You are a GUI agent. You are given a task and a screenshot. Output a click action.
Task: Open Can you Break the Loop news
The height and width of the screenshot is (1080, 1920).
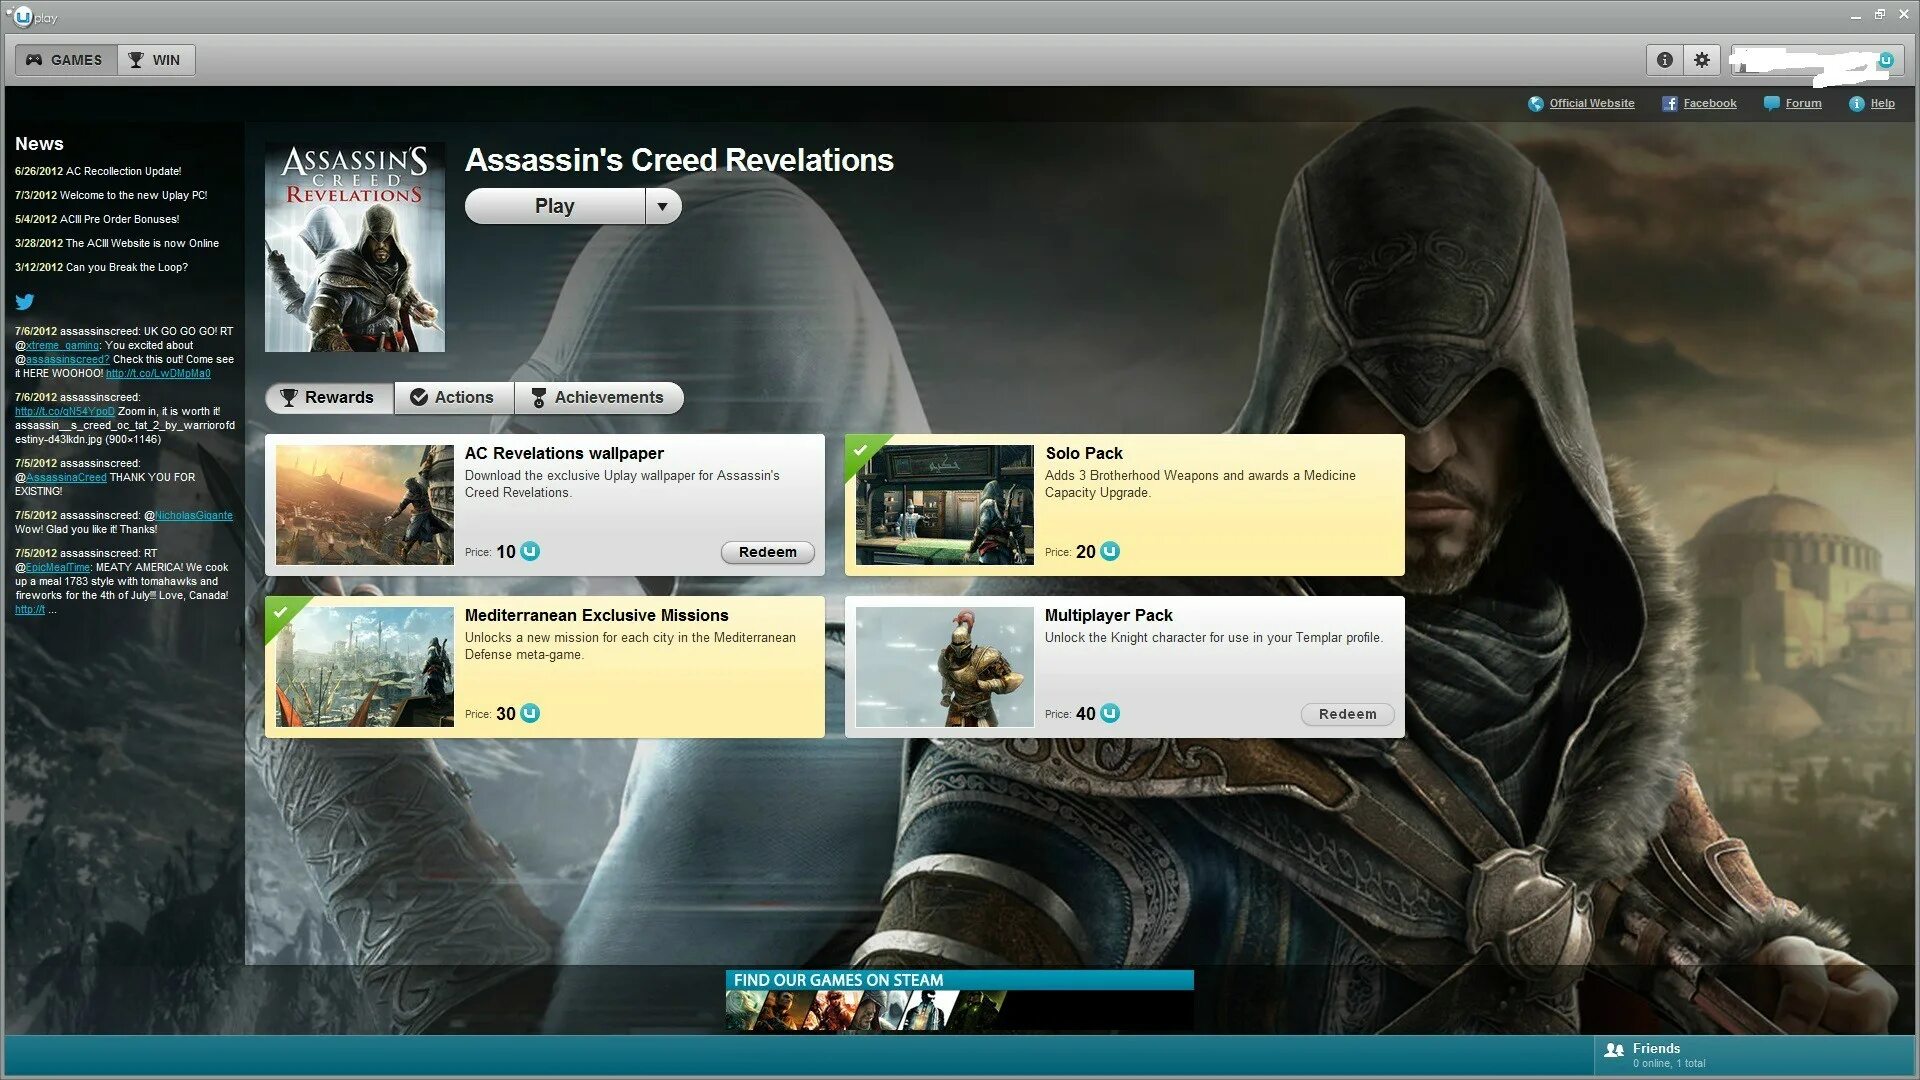[101, 267]
